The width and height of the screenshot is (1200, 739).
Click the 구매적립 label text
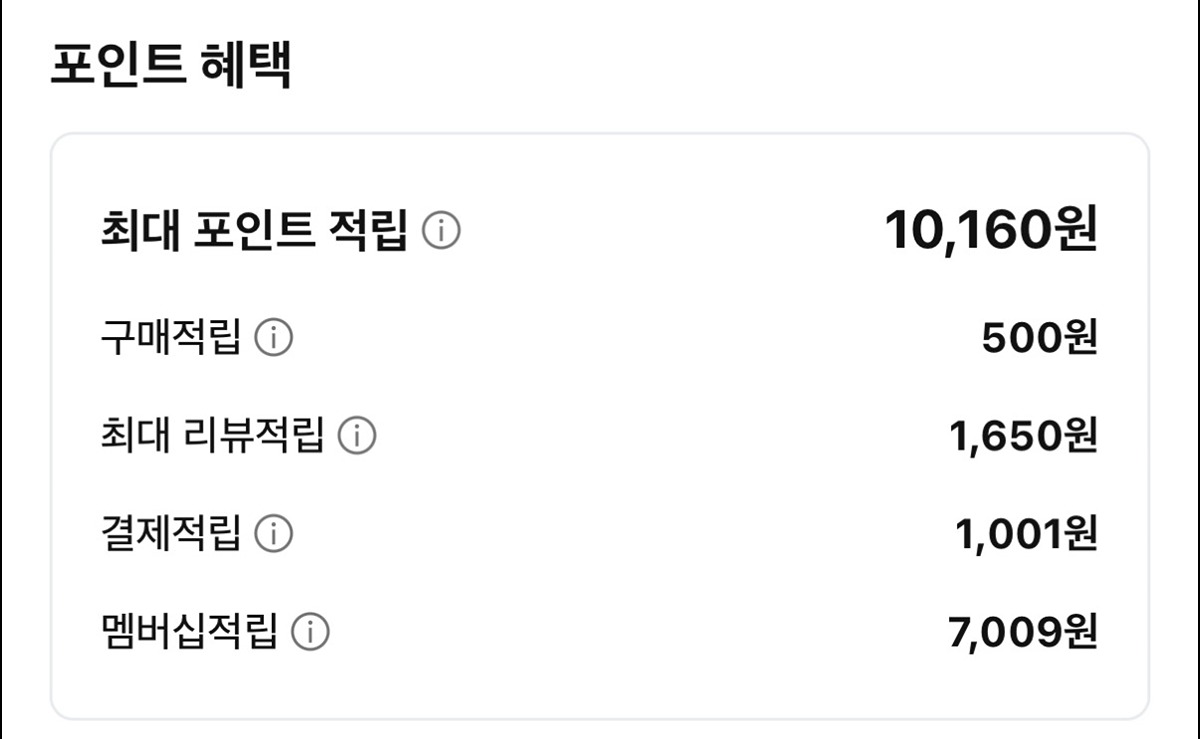click(x=171, y=339)
